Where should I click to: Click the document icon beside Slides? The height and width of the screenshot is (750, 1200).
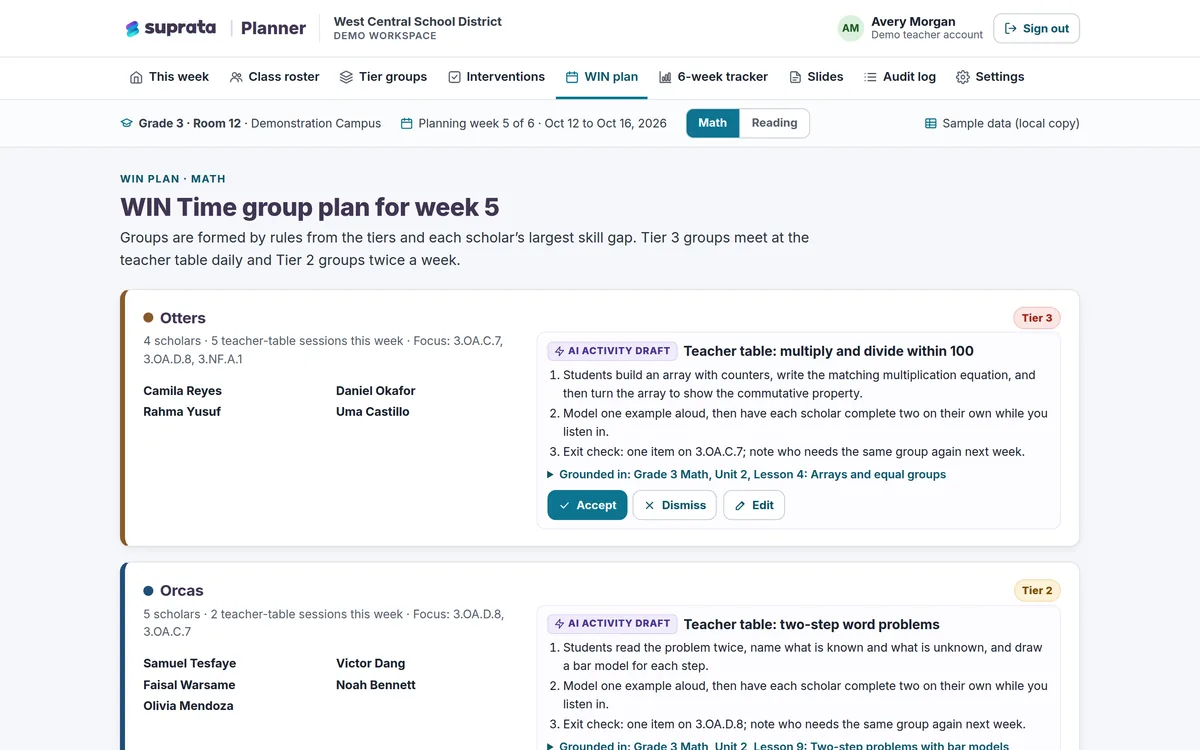pyautogui.click(x=795, y=77)
